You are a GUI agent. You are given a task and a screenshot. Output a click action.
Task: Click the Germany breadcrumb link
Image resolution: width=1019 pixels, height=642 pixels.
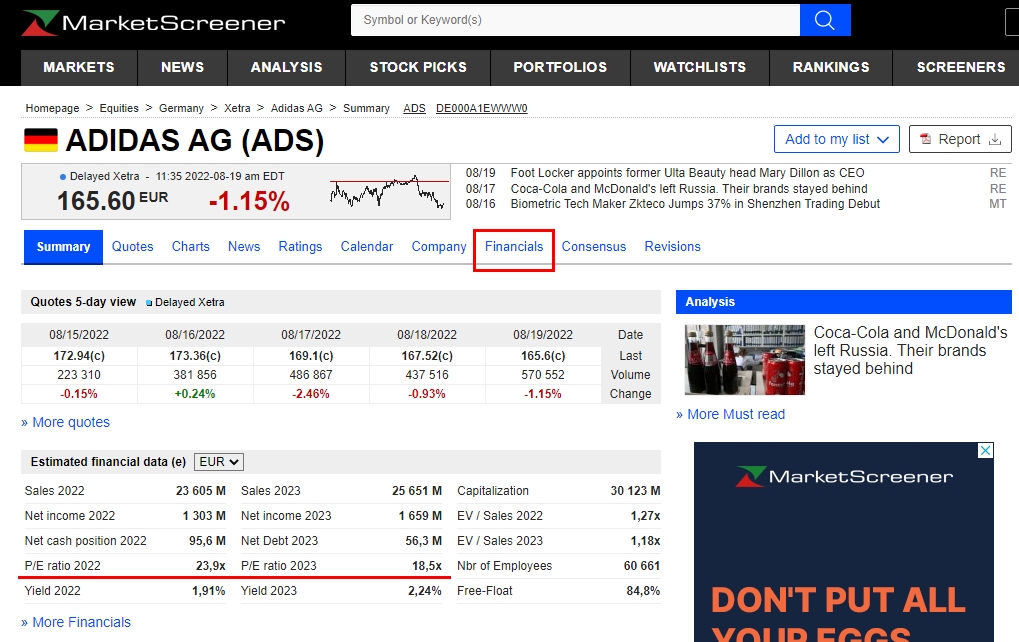tap(181, 109)
